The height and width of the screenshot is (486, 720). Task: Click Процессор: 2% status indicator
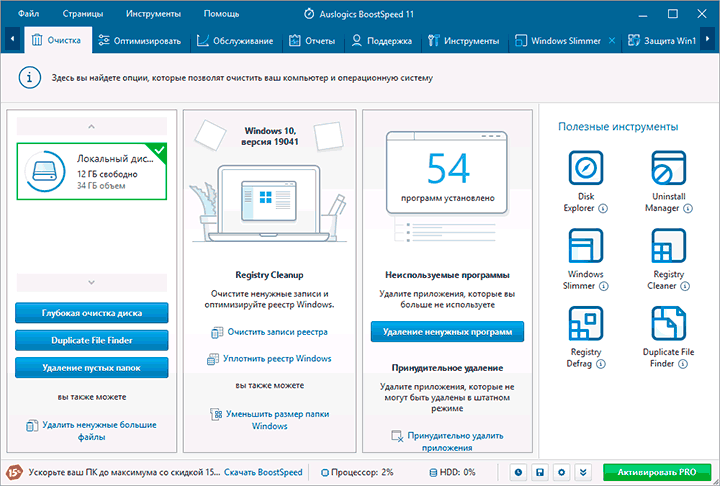pos(357,472)
